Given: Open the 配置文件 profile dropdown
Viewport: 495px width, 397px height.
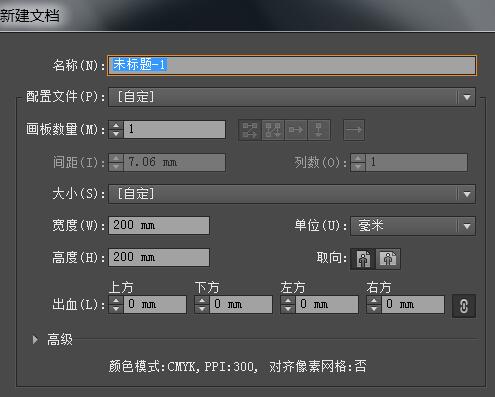Looking at the screenshot, I should pos(292,97).
